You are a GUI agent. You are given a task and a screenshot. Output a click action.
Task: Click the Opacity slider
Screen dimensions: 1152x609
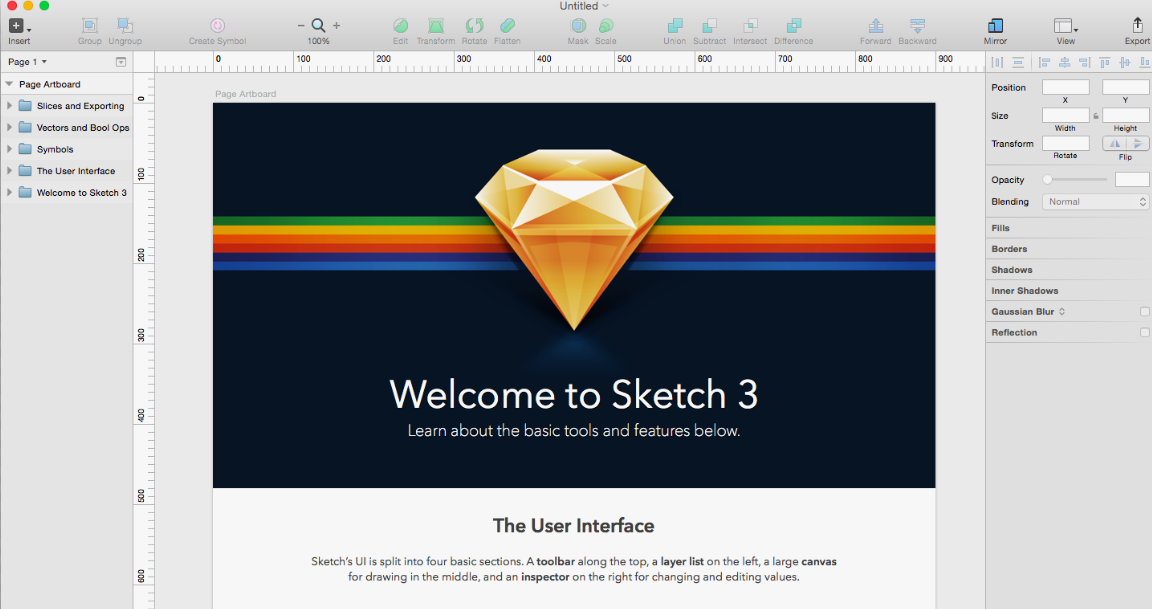(x=1076, y=180)
